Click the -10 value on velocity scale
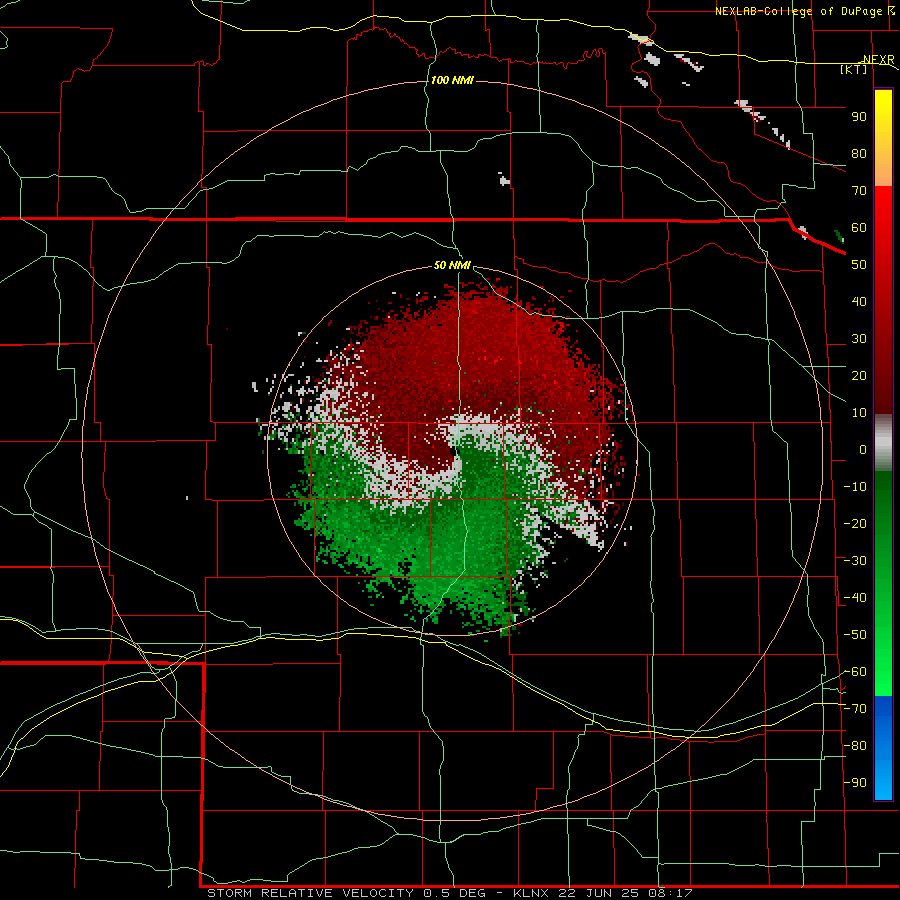Screen dimensions: 900x900 click(x=855, y=487)
